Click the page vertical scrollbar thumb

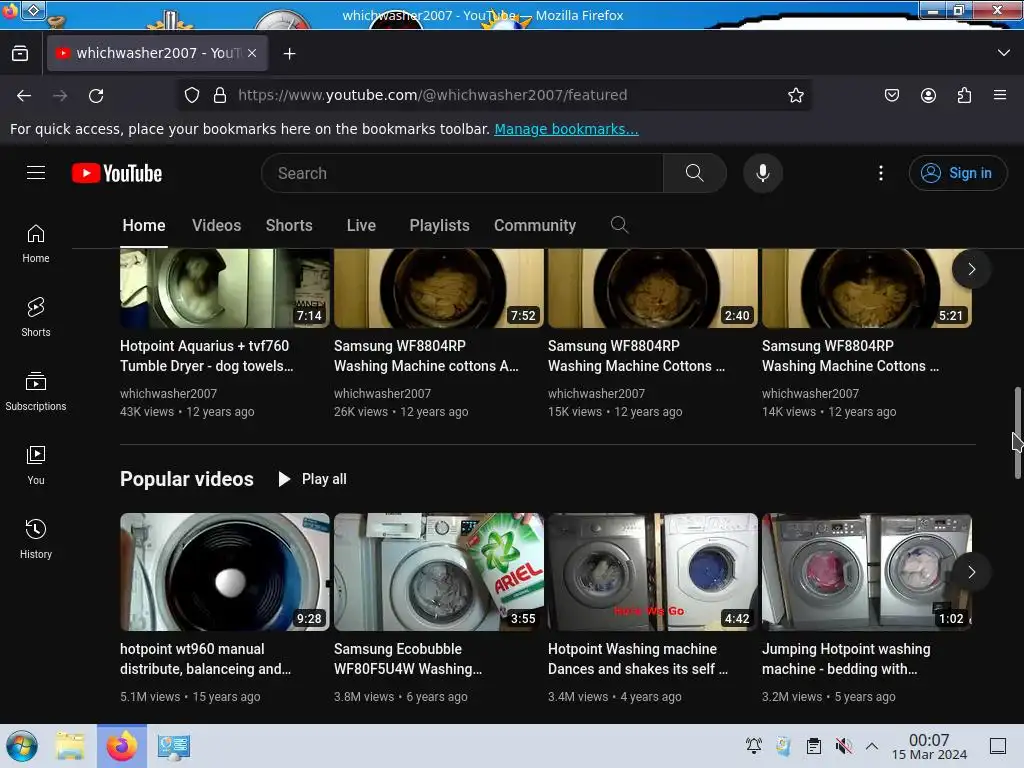pos(1017,433)
